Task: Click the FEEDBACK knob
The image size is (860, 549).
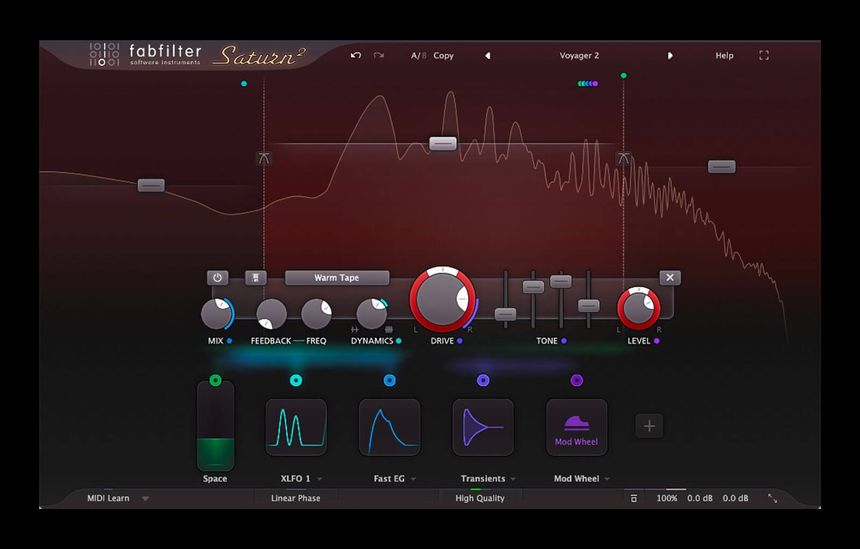Action: pos(271,314)
